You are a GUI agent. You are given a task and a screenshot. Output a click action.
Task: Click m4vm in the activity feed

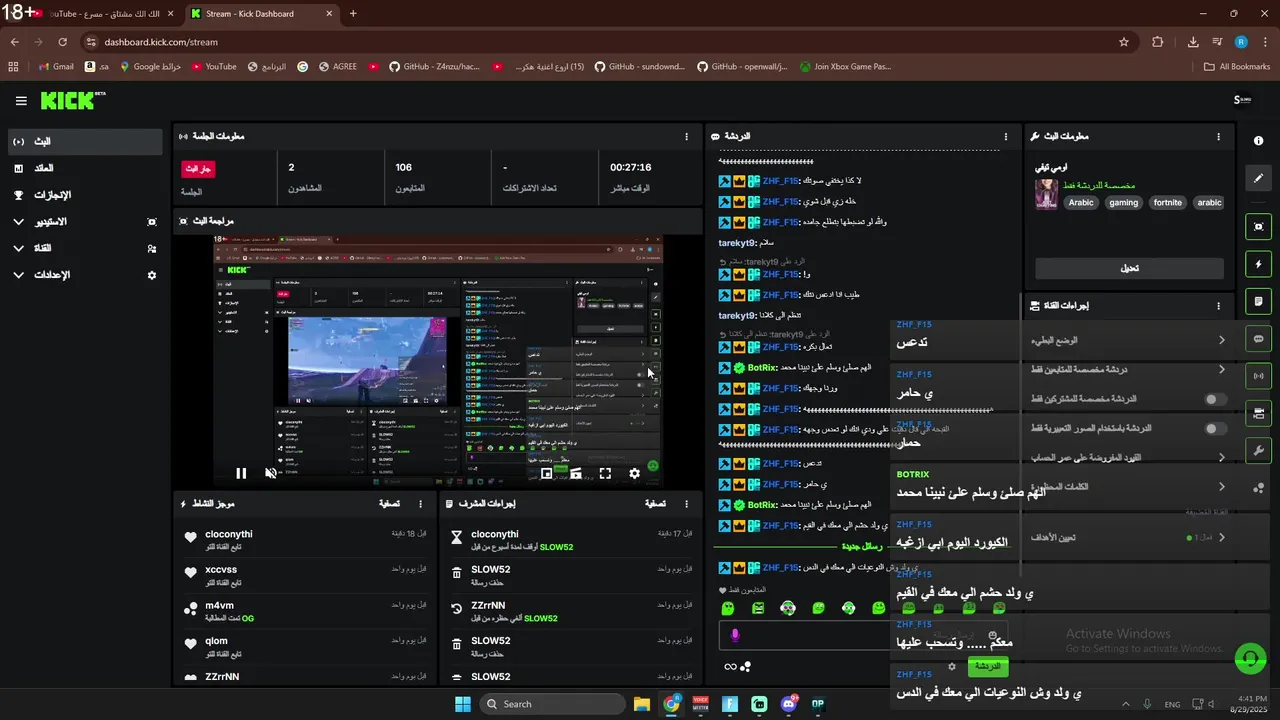click(219, 606)
